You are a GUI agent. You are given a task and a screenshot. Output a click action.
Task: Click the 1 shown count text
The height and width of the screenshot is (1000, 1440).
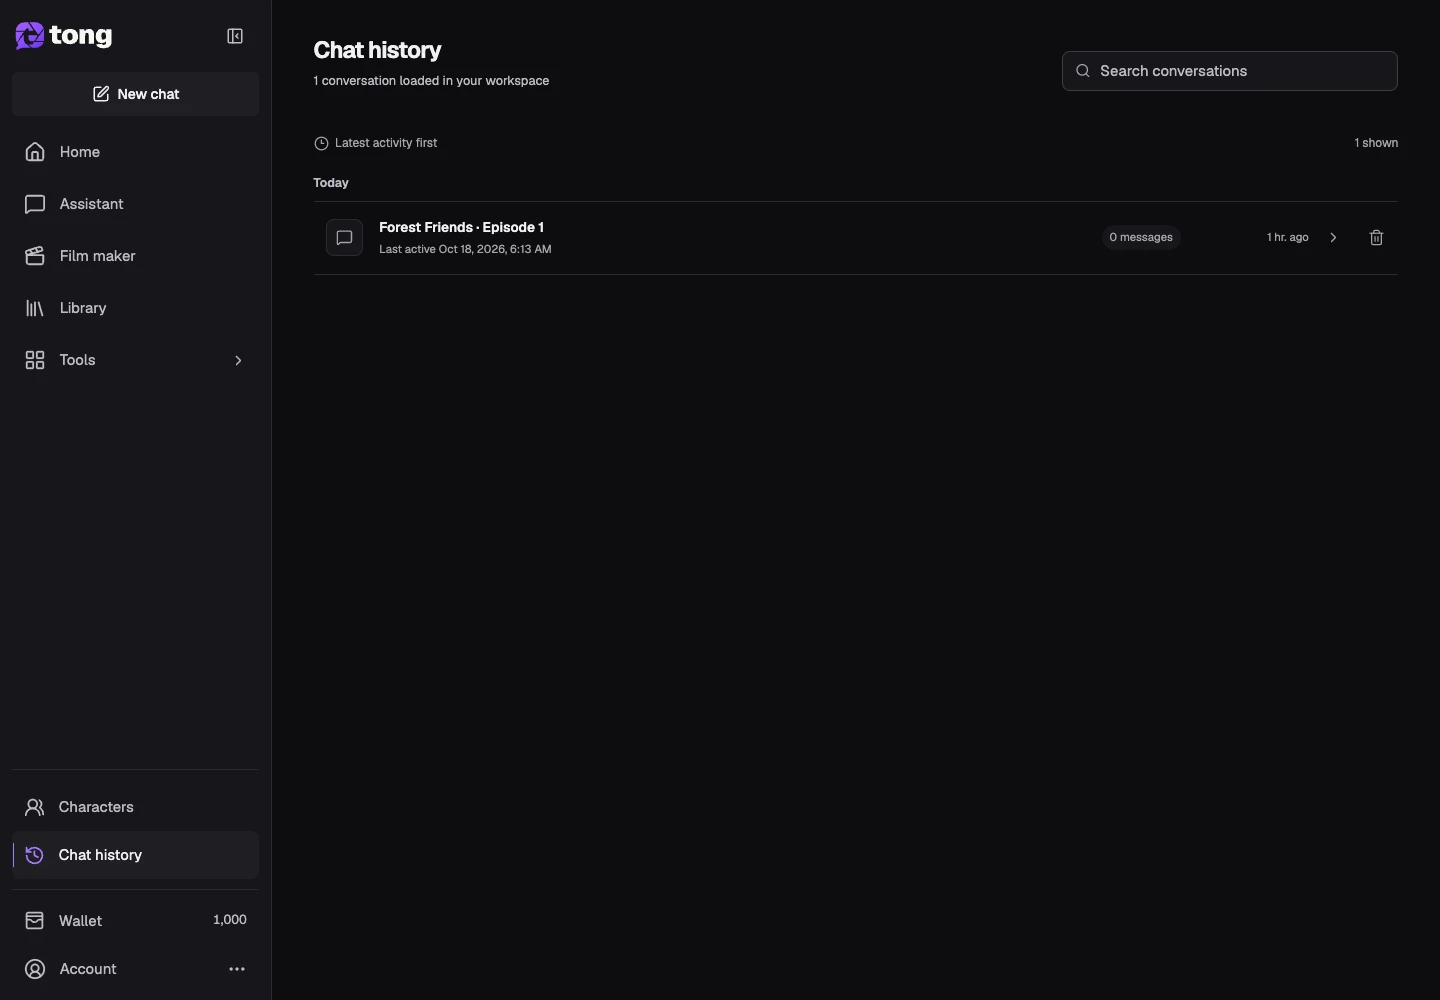[1376, 143]
